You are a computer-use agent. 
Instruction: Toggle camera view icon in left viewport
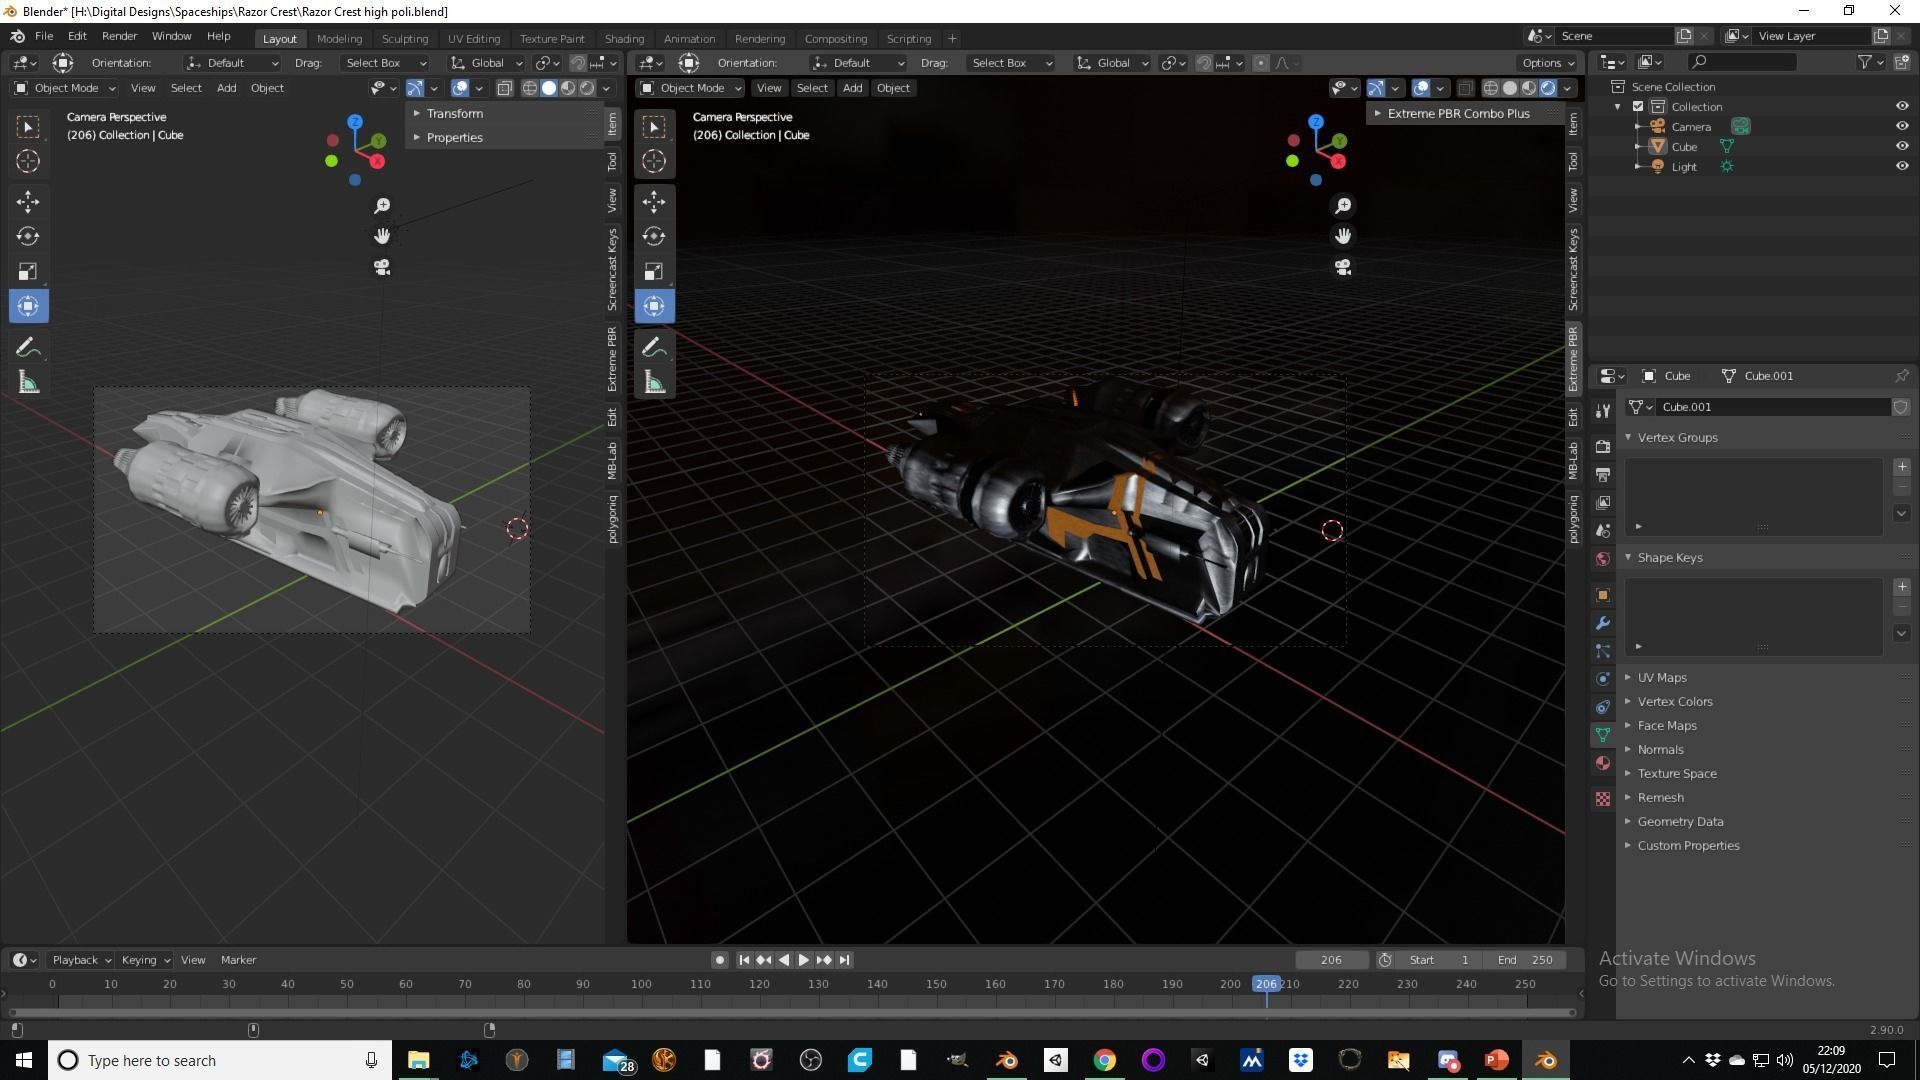tap(382, 267)
